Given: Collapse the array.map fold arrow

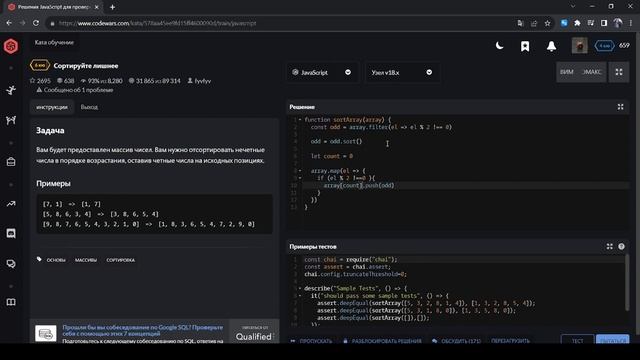Looking at the screenshot, I should [300, 171].
